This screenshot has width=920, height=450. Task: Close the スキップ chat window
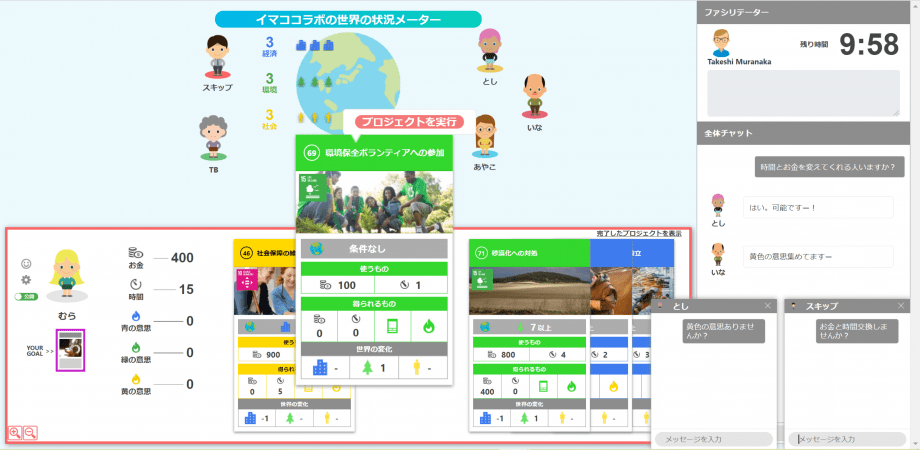[903, 305]
